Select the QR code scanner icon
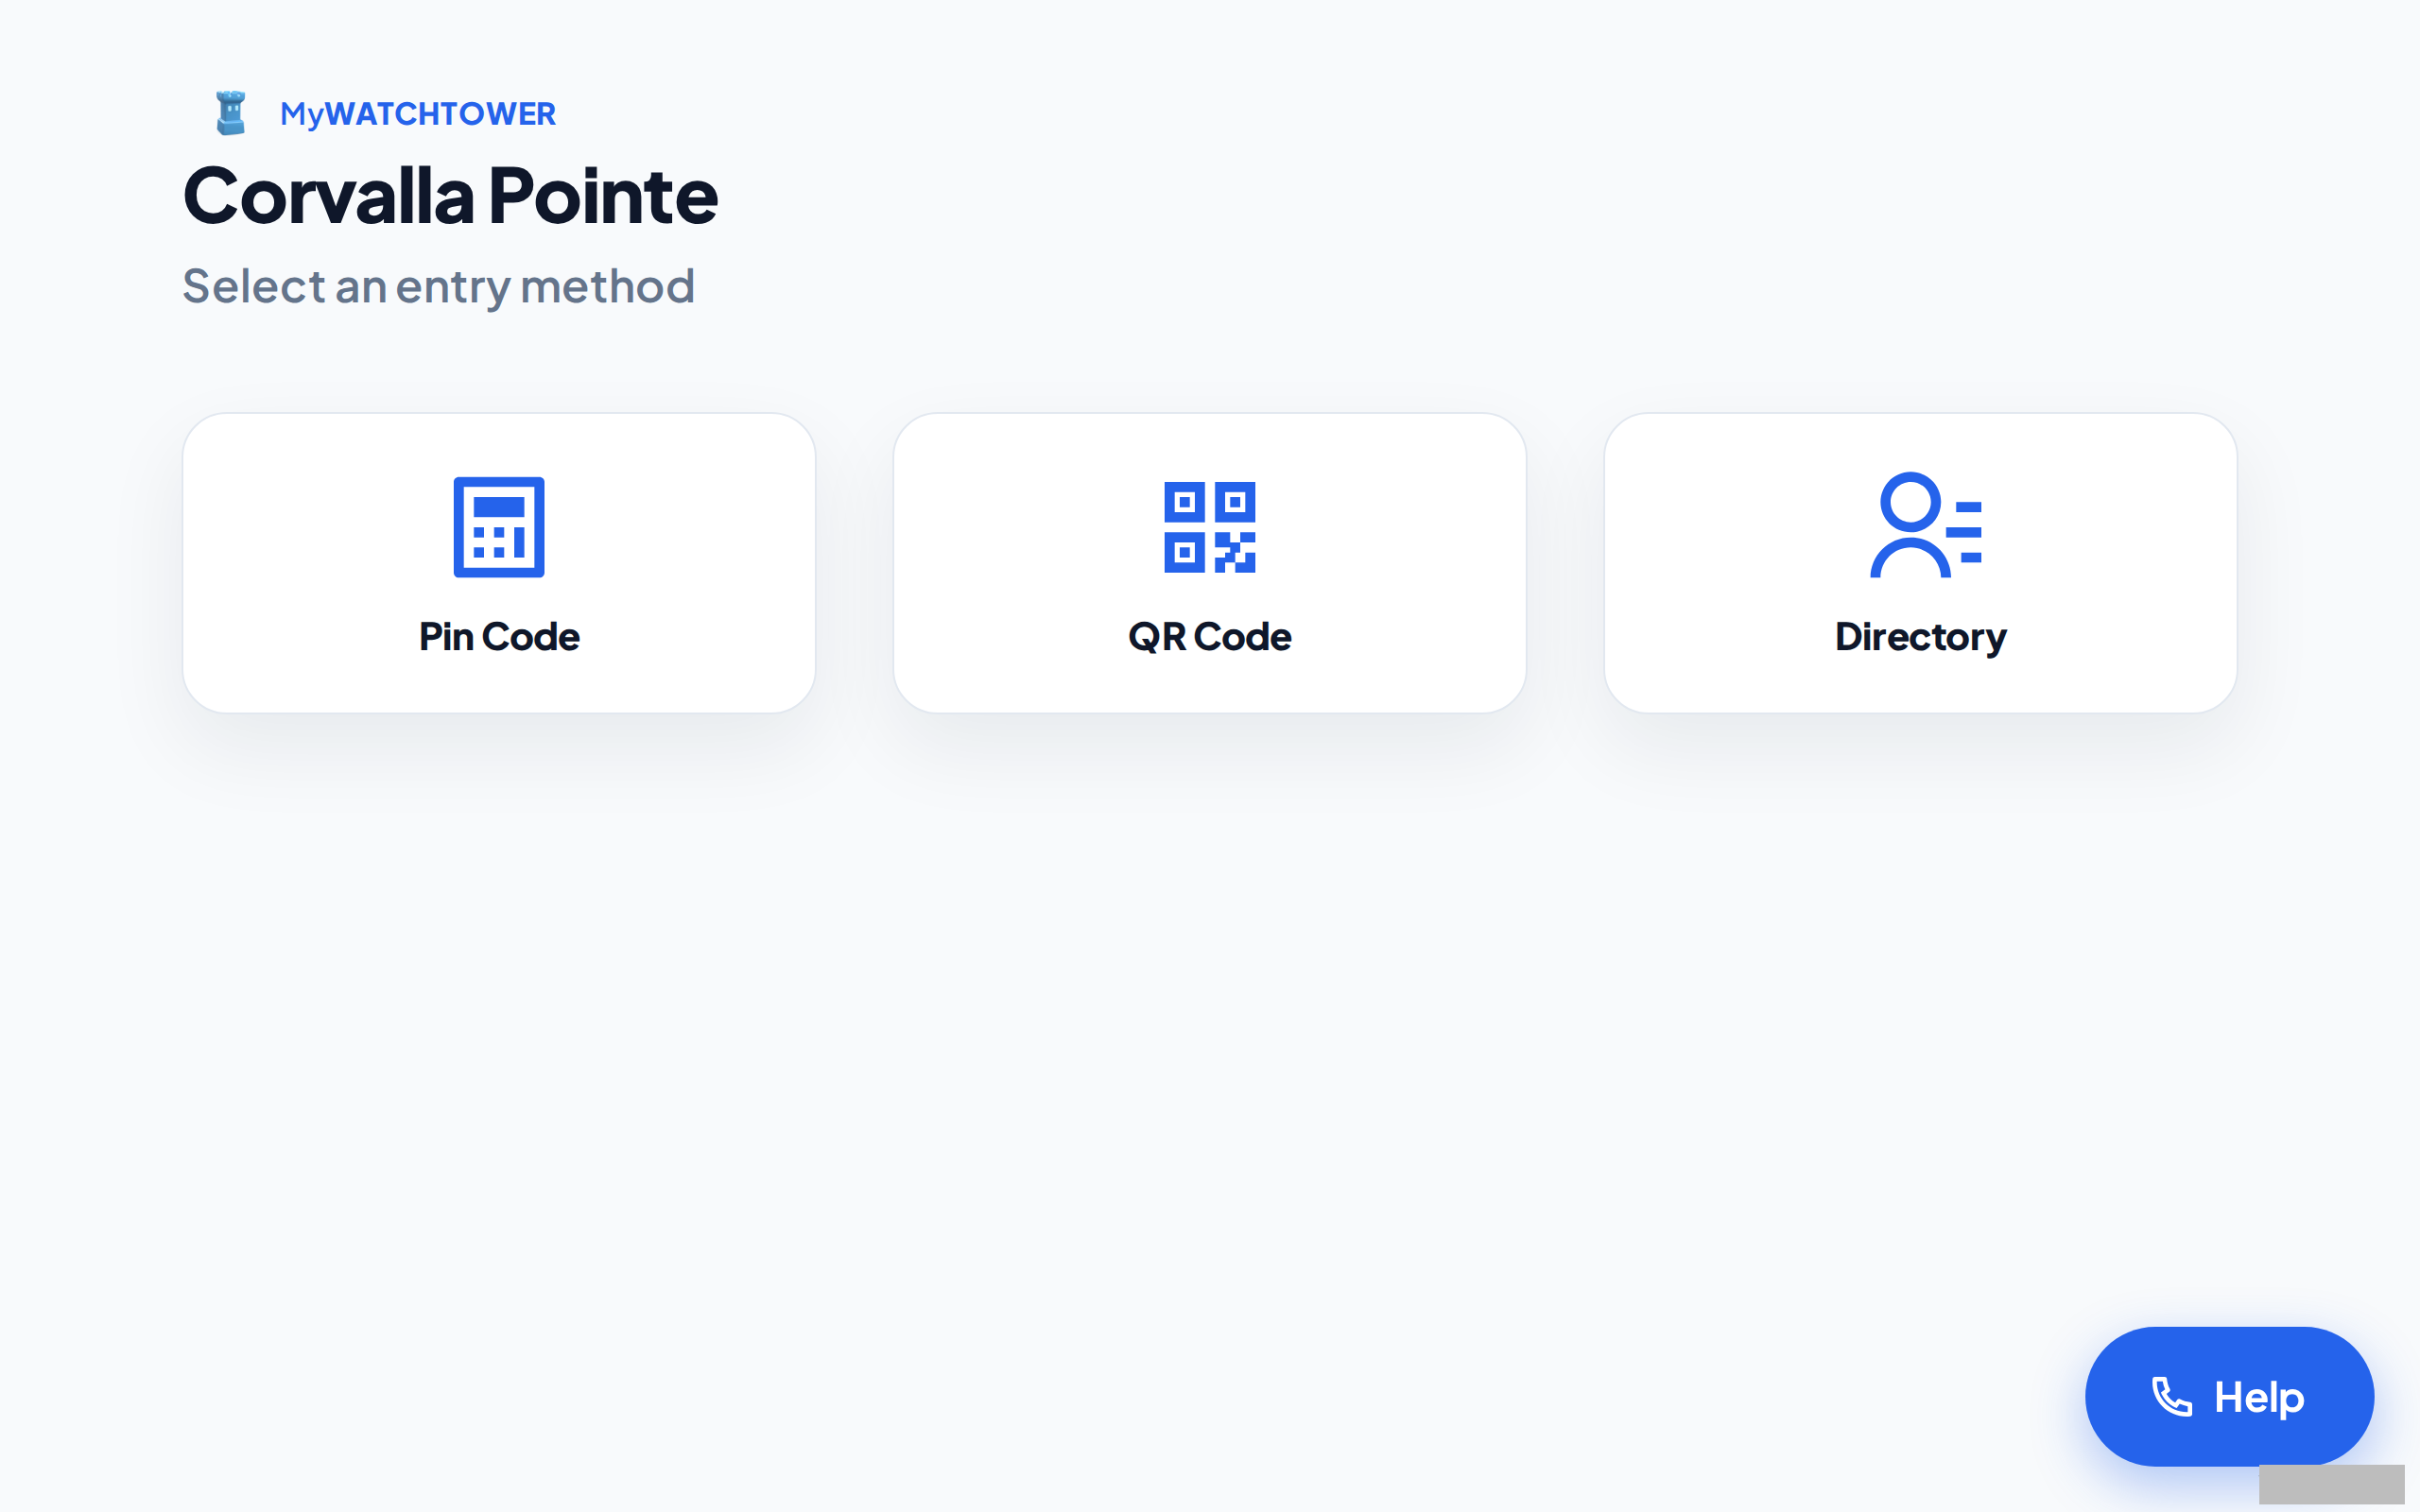2420x1512 pixels. [x=1209, y=527]
